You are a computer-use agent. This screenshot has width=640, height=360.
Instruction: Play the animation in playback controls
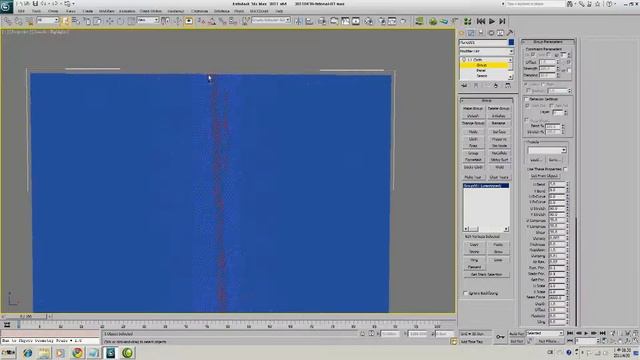586,333
